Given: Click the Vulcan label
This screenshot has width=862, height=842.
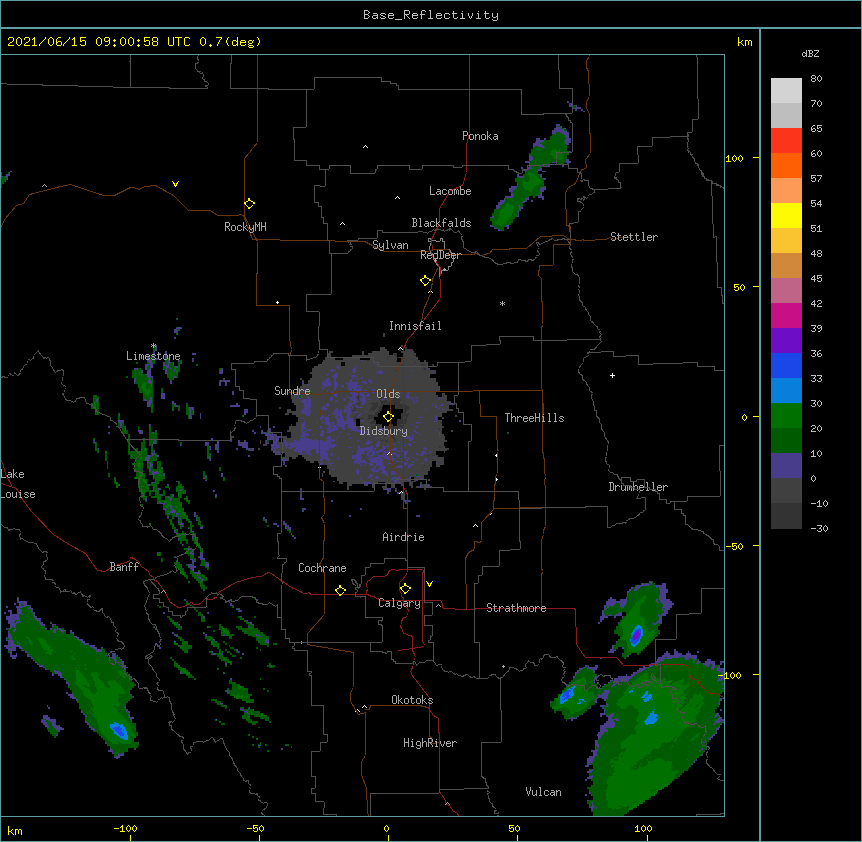Looking at the screenshot, I should pyautogui.click(x=543, y=792).
